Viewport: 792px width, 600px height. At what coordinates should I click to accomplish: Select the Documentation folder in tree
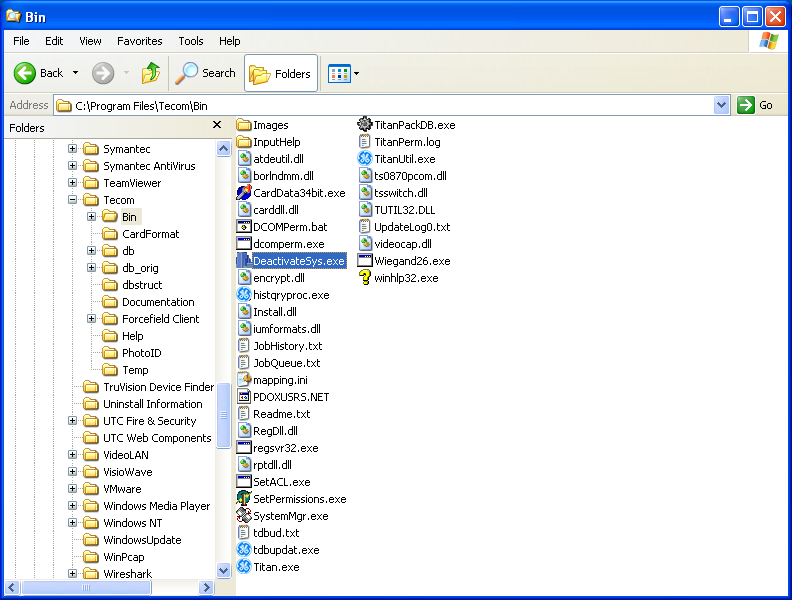click(x=148, y=302)
